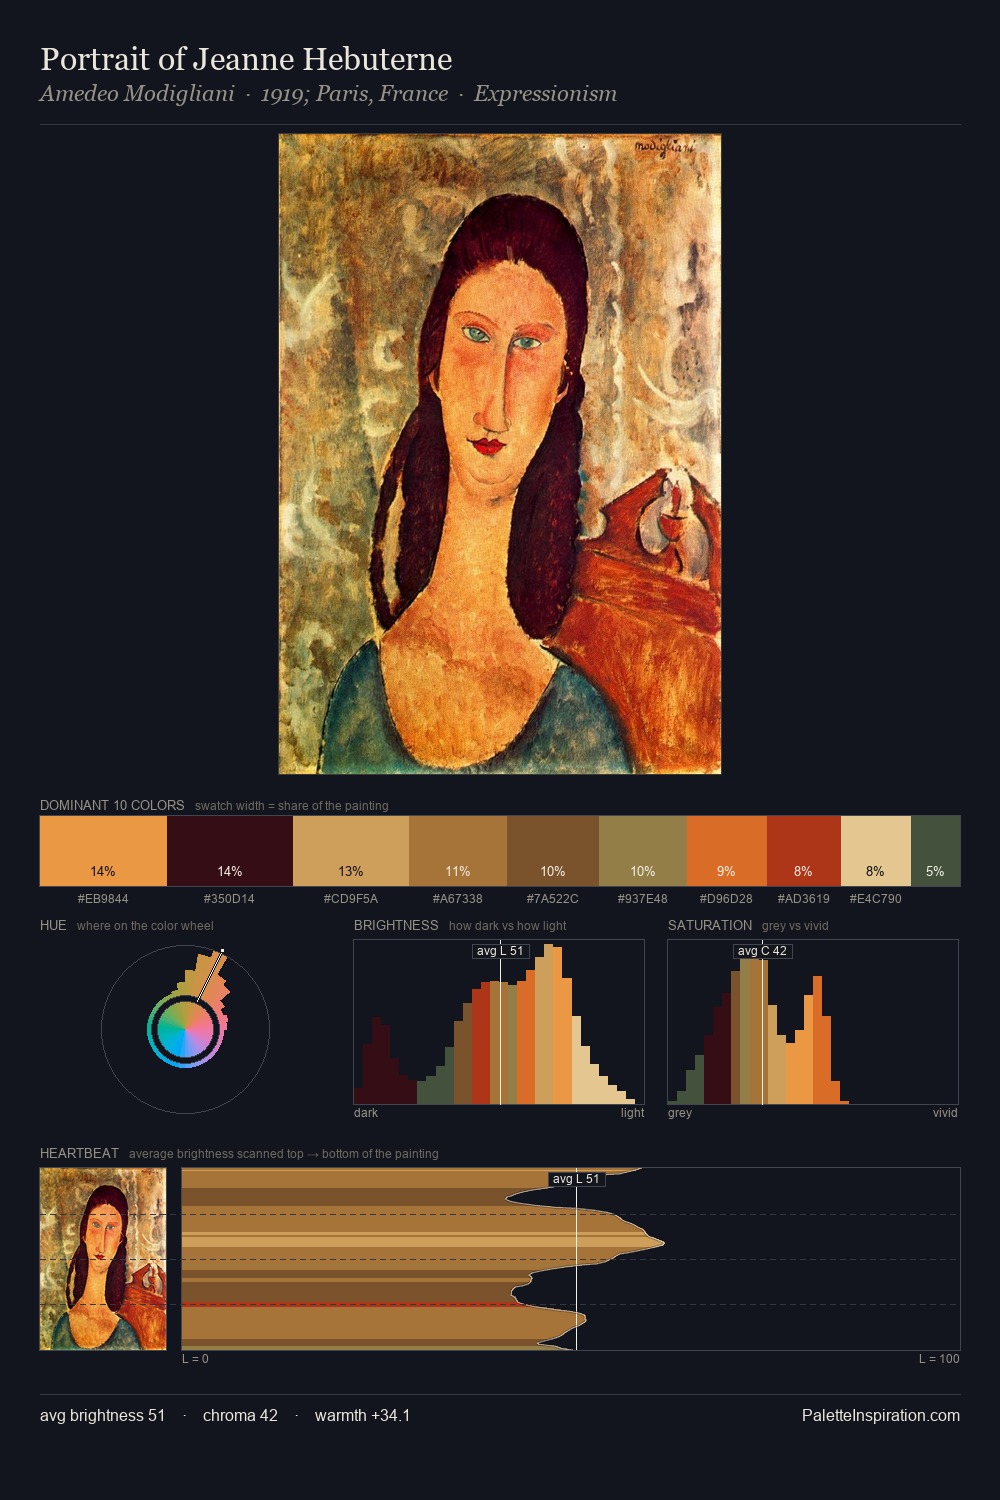This screenshot has width=1000, height=1500.
Task: Click the SATURATION section heading
Action: [710, 925]
